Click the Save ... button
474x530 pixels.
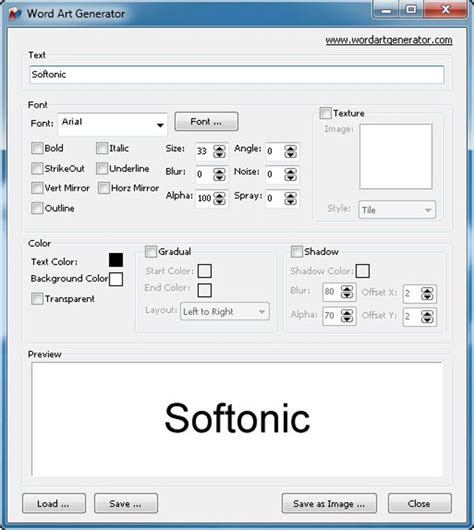[126, 503]
